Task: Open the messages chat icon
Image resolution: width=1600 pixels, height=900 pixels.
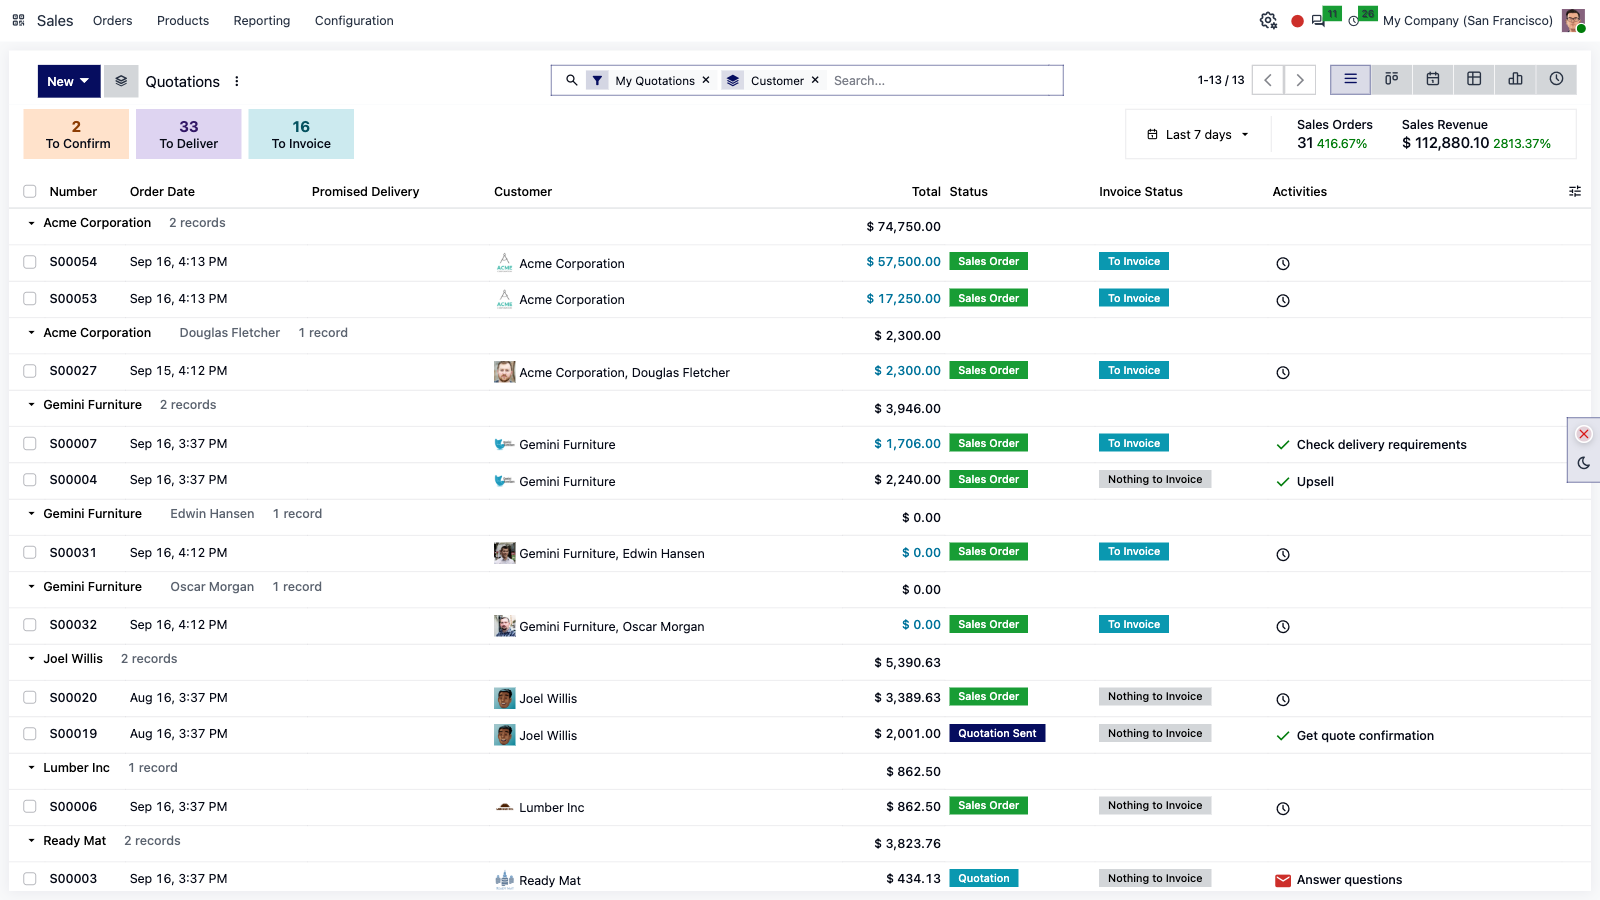Action: (1318, 21)
